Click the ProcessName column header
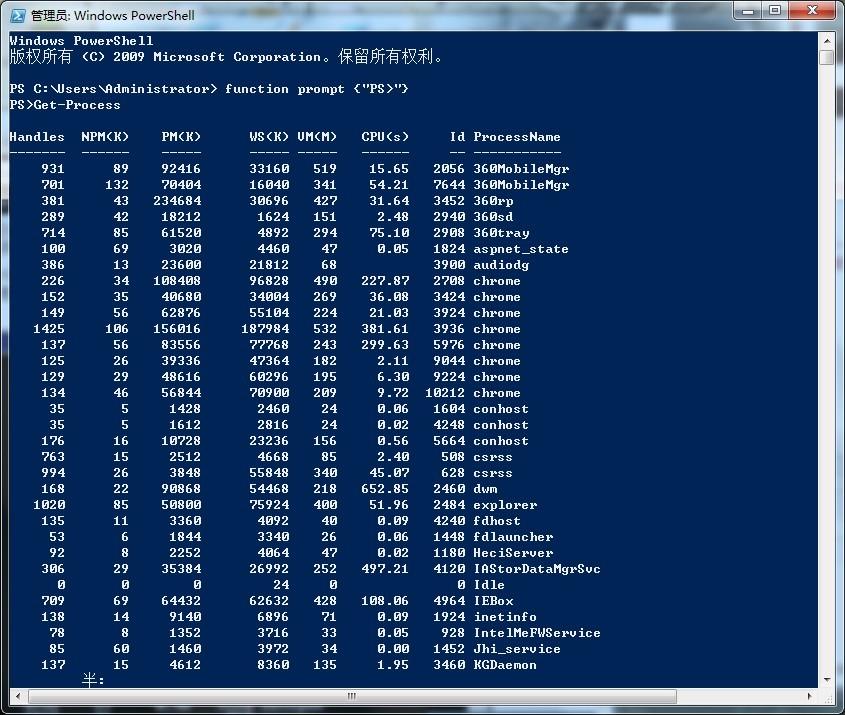Screen dimensions: 845x715 517,137
